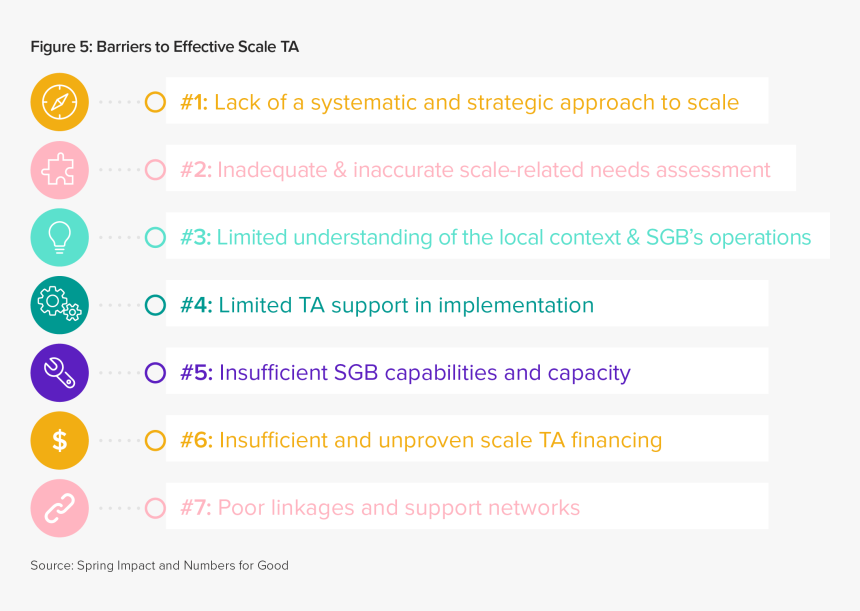The height and width of the screenshot is (611, 860).
Task: Select the orange ring bullet for #6
Action: click(x=155, y=440)
